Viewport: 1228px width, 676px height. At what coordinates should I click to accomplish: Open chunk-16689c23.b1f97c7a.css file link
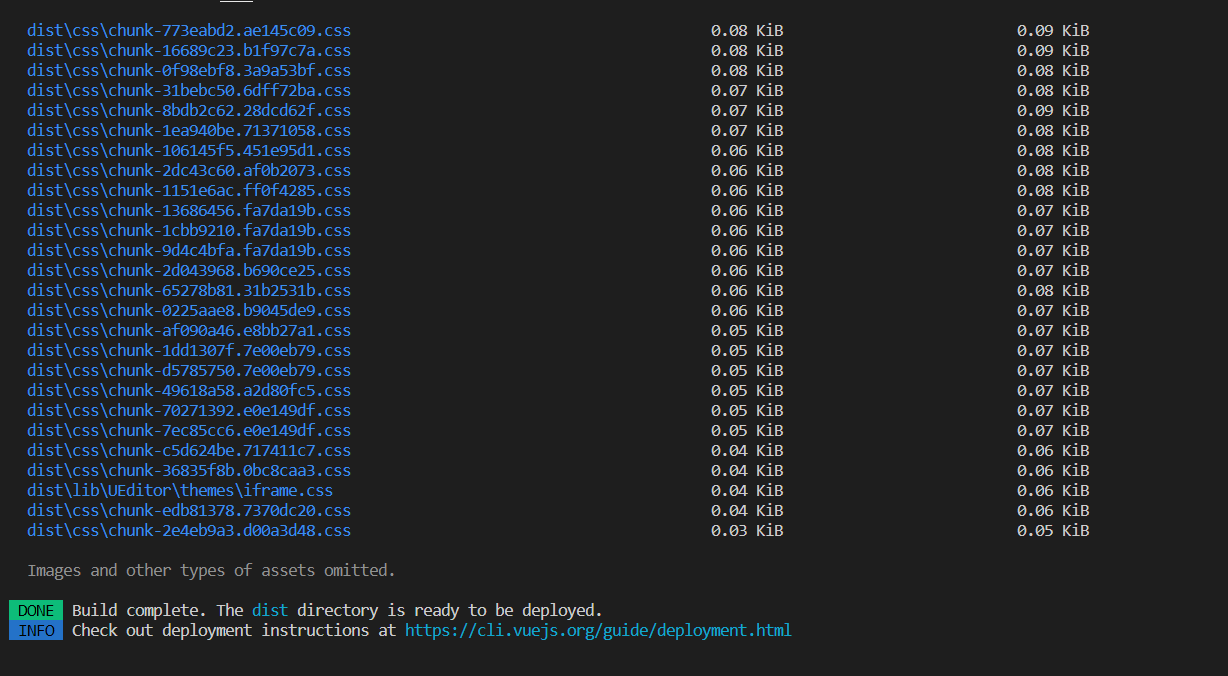coord(189,51)
